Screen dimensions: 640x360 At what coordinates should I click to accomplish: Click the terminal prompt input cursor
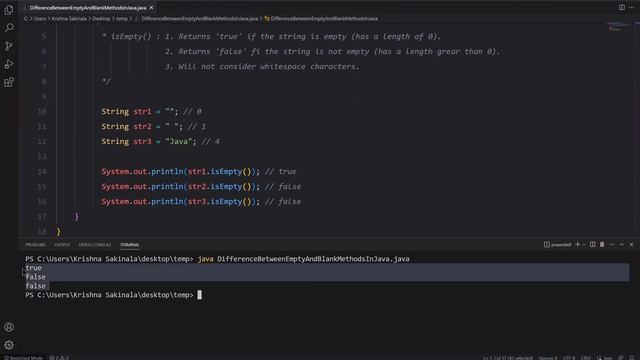click(200, 295)
